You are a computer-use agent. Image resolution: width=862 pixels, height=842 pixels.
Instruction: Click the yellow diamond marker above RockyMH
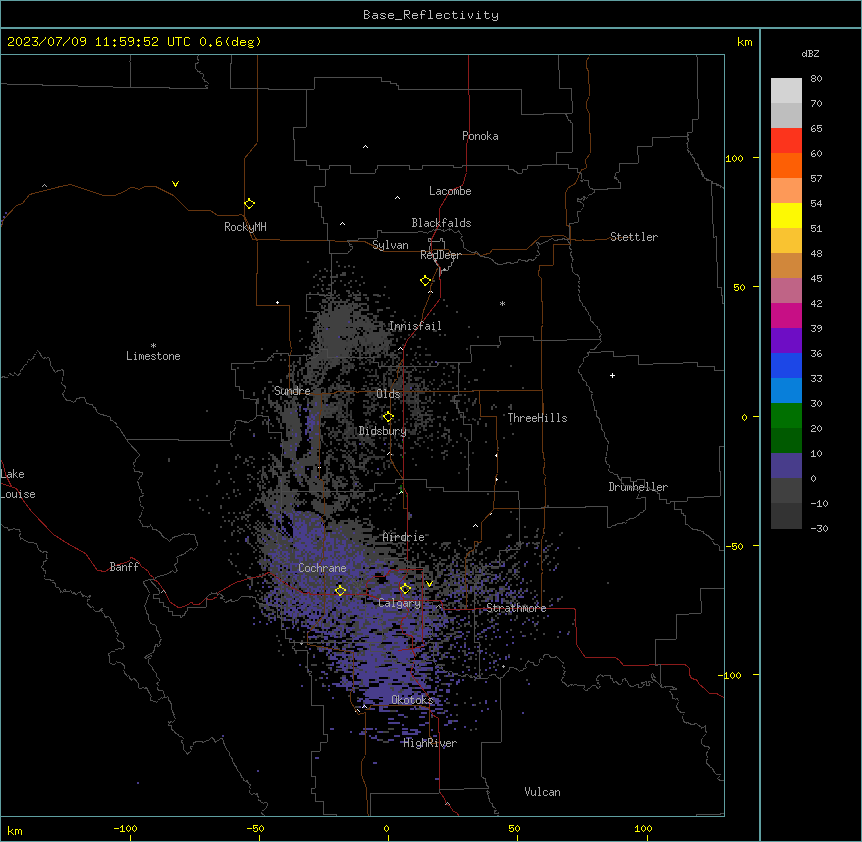(249, 204)
